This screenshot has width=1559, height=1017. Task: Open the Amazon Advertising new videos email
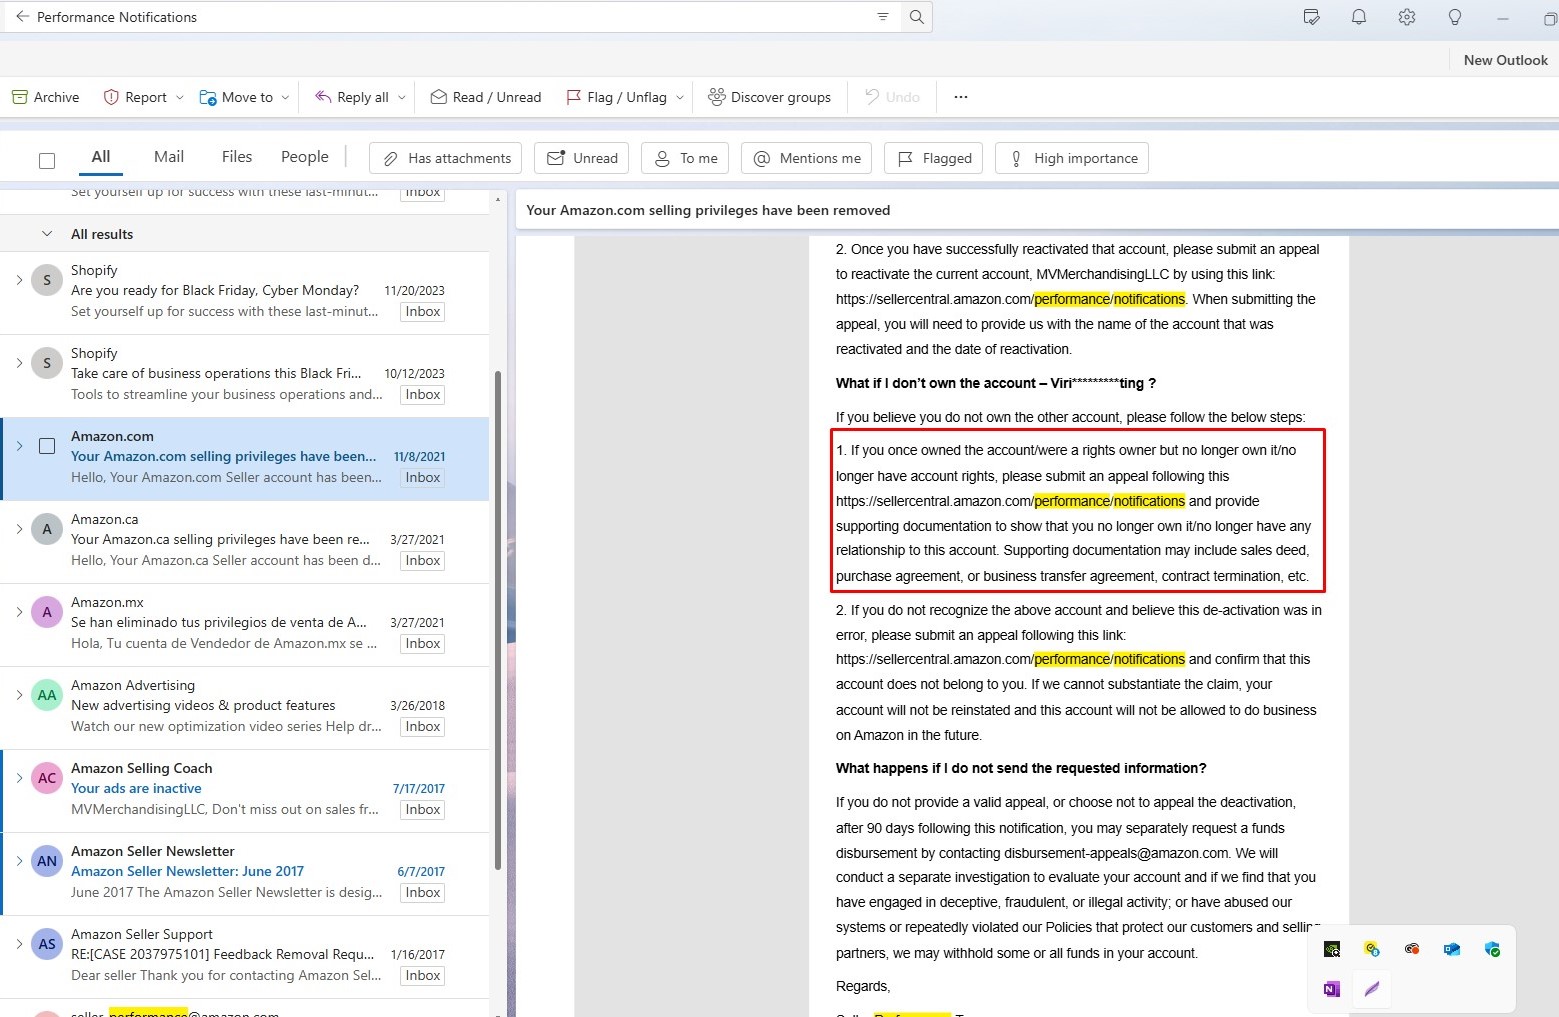pos(245,707)
